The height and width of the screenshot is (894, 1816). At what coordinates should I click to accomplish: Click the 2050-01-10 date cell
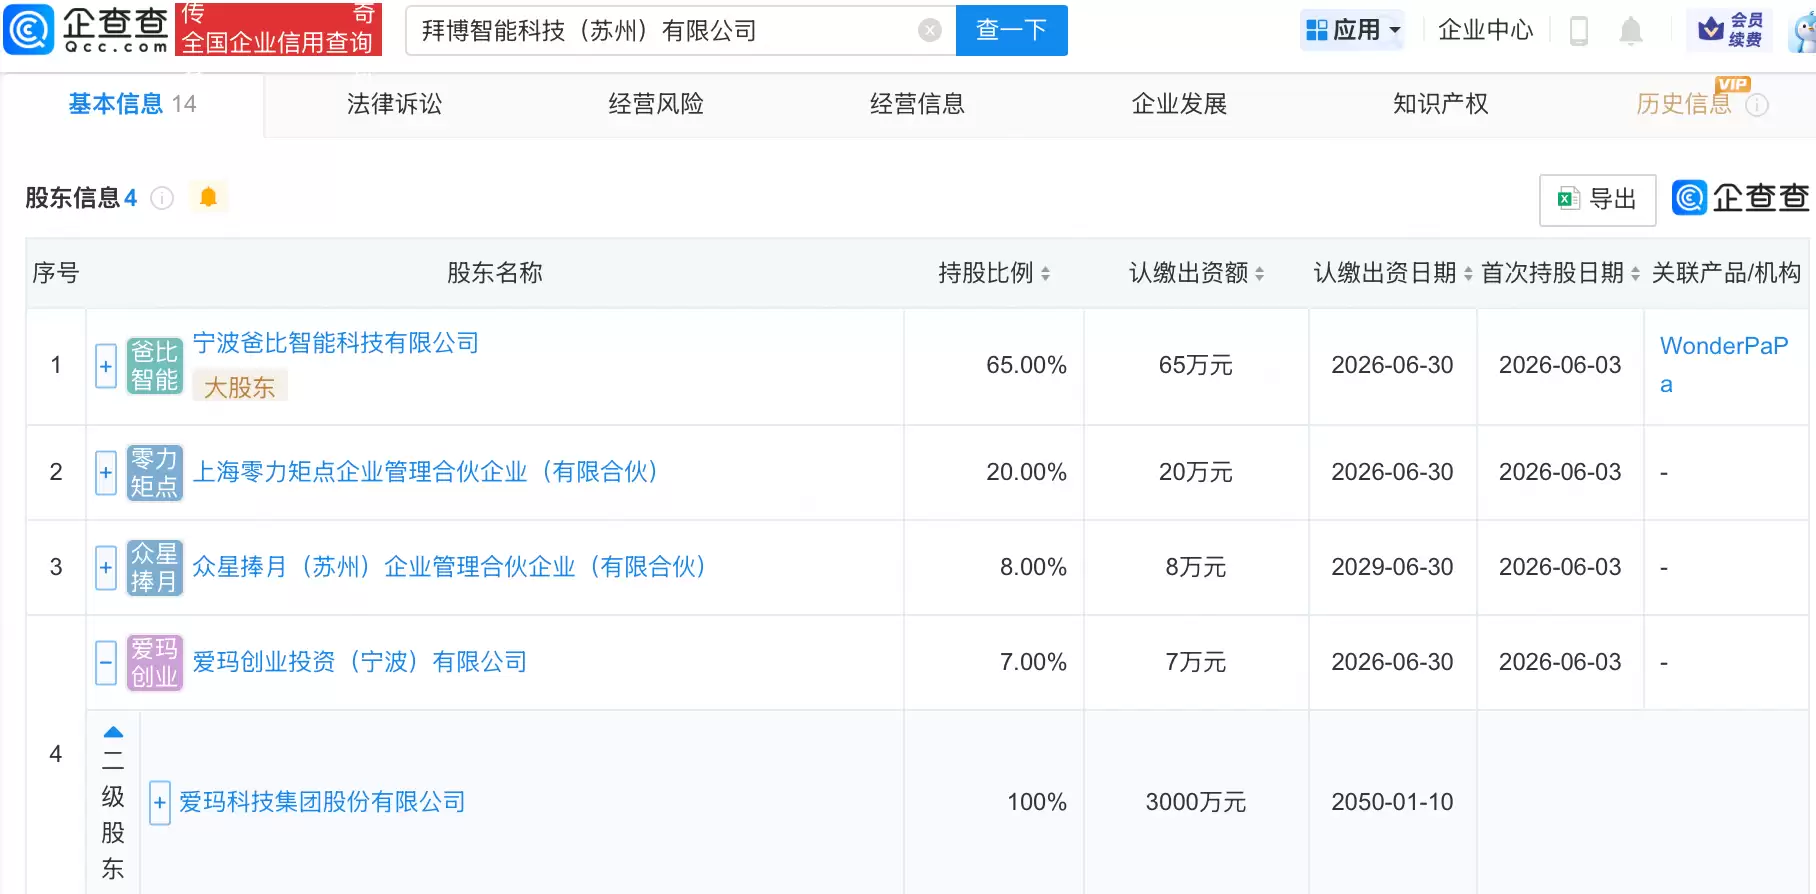1392,802
